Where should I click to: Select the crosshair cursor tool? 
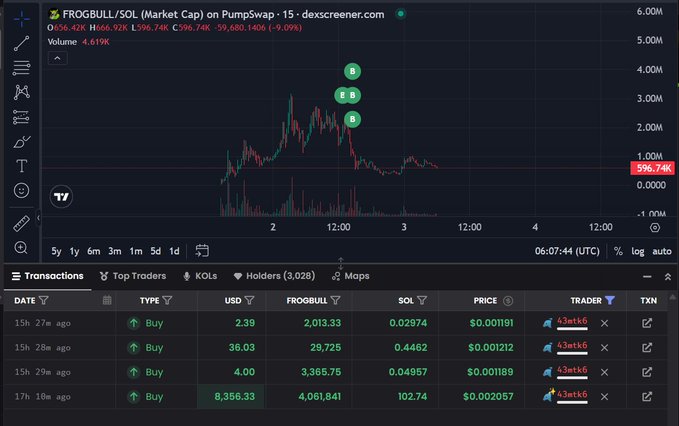(21, 19)
